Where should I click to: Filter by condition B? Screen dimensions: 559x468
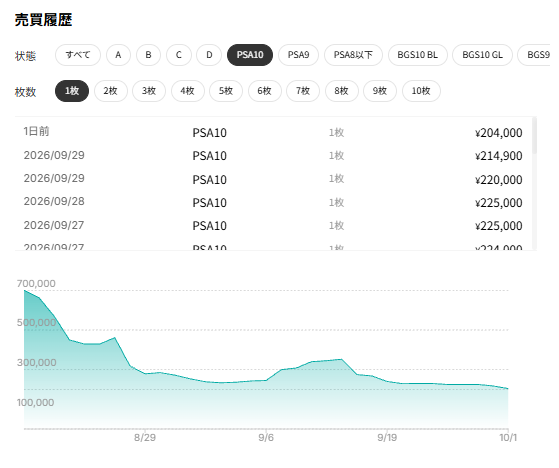[x=148, y=55]
